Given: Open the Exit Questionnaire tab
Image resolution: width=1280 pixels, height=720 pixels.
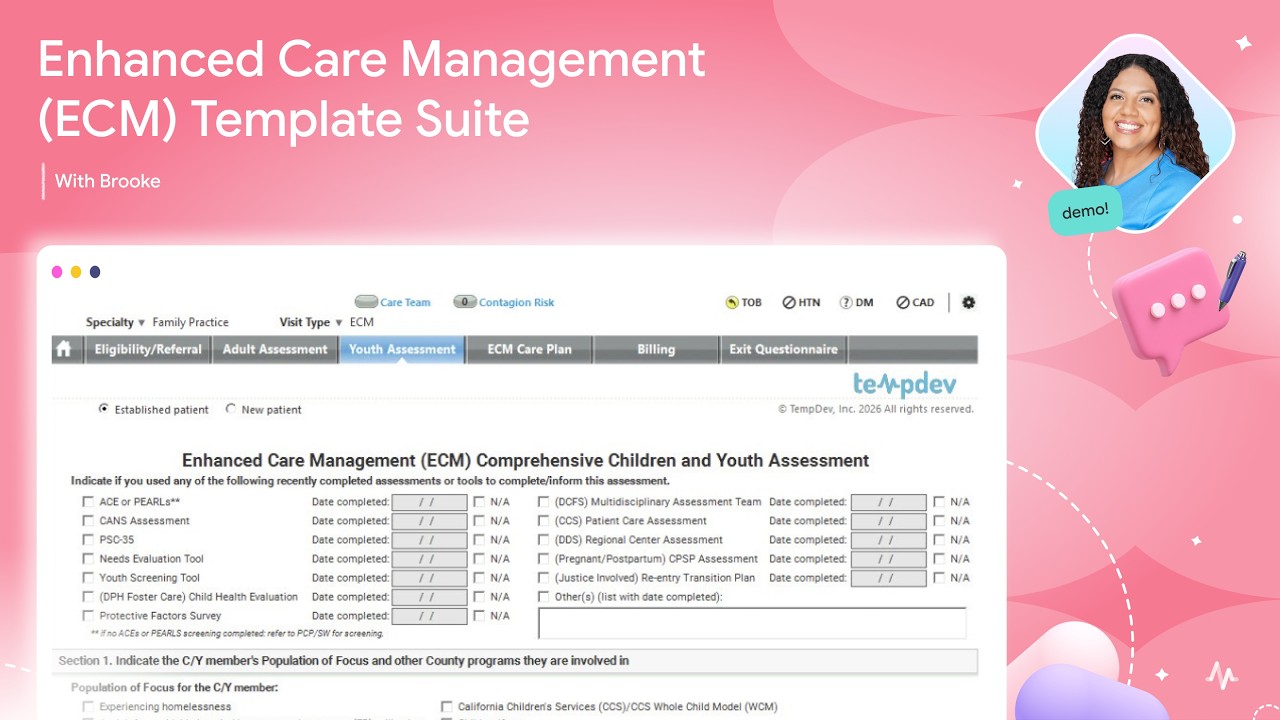Looking at the screenshot, I should pos(783,350).
